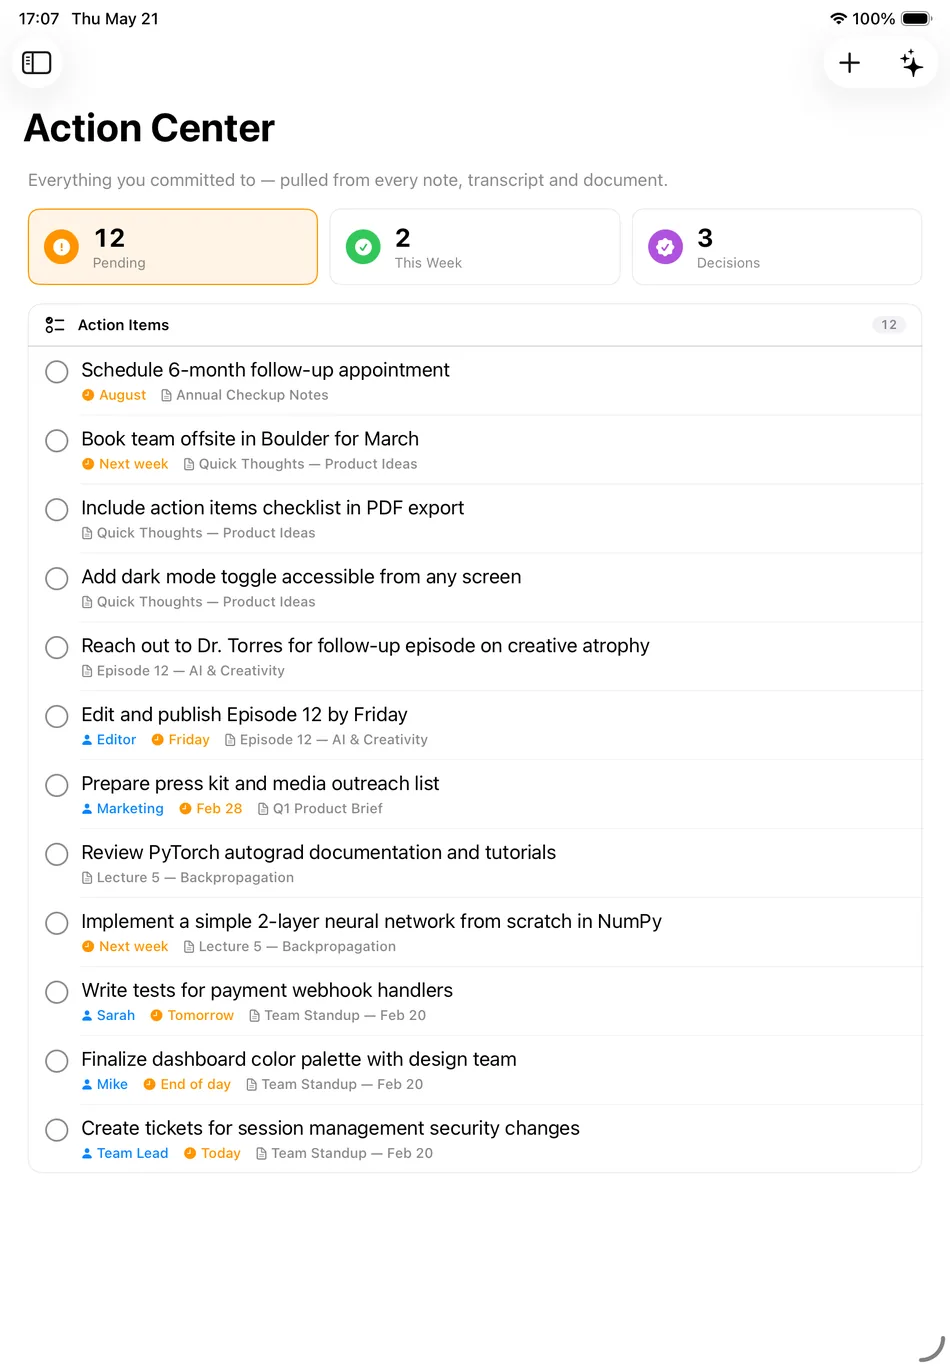Tap the Sarah assignee person icon
The image size is (950, 1367).
point(87,1015)
